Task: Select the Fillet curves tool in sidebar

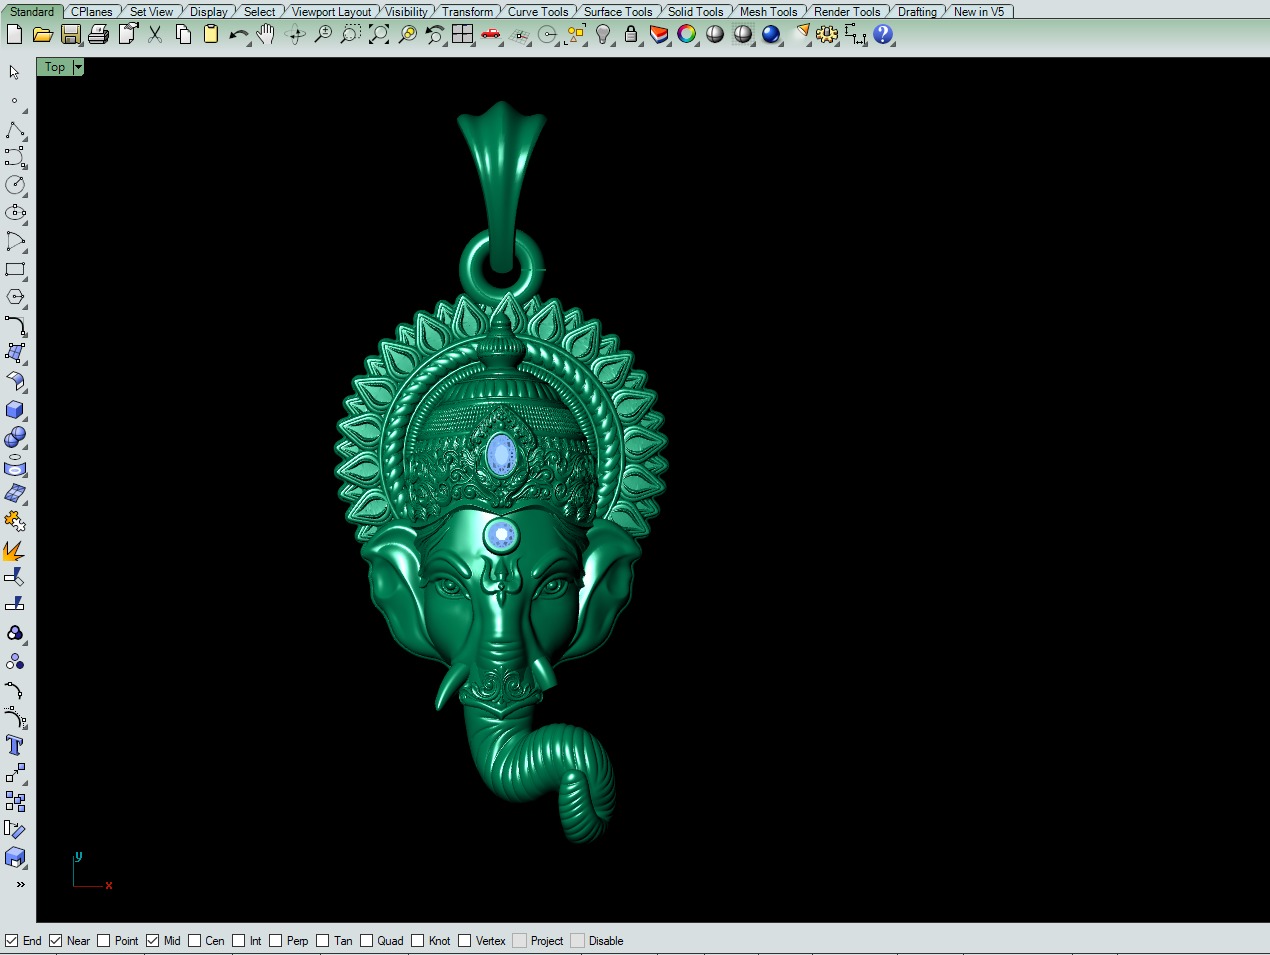Action: coord(15,326)
